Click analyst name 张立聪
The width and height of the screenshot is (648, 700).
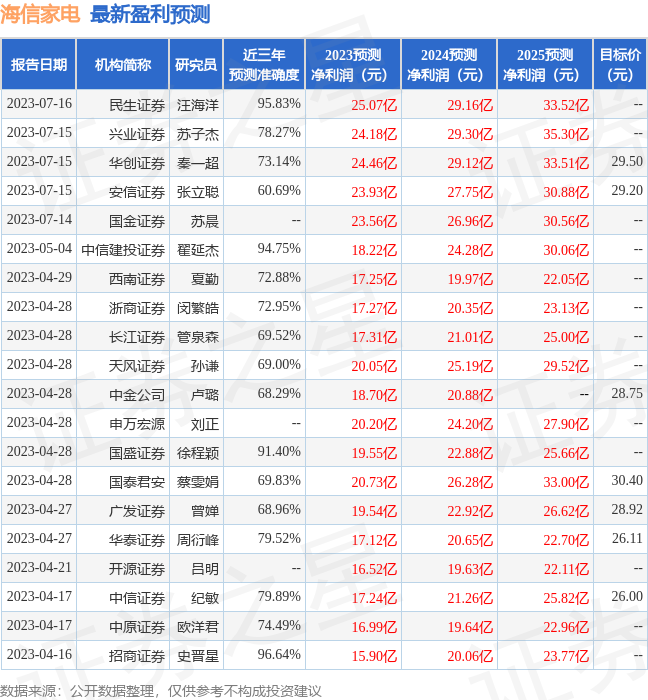198,192
